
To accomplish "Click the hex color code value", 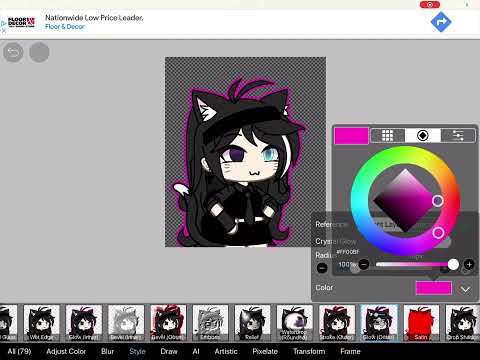I will pos(348,252).
